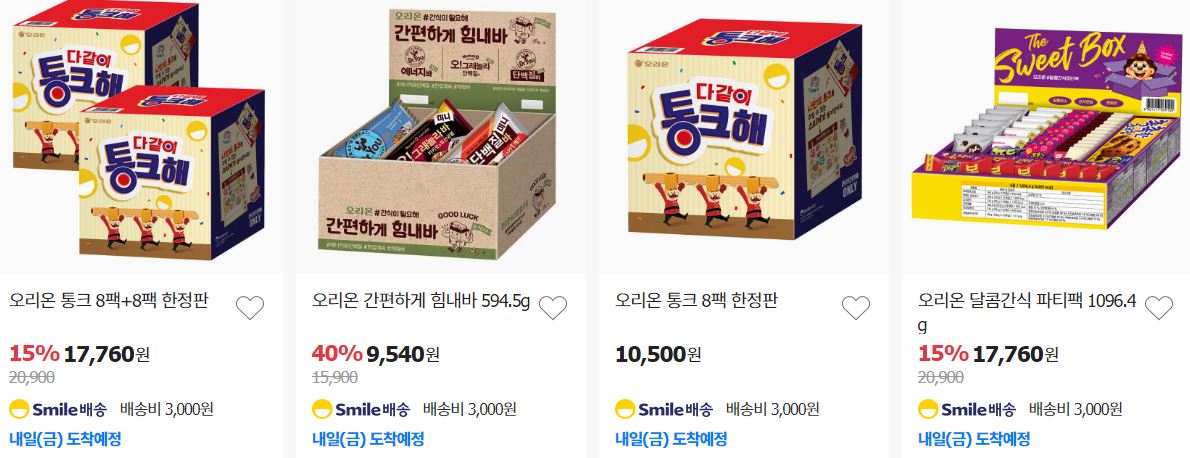Click Smile배송 badge for 10,500원 product
Viewport: 1190px width, 458px height.
[664, 409]
